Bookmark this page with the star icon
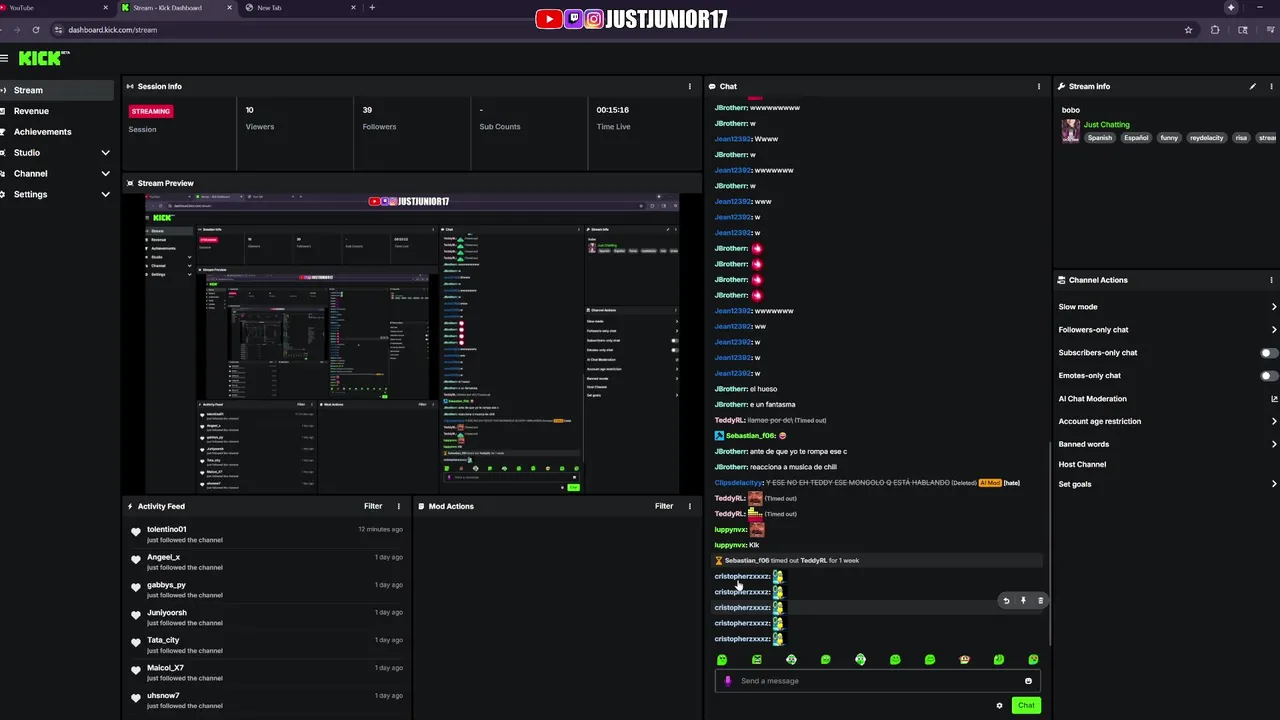 [x=1188, y=30]
